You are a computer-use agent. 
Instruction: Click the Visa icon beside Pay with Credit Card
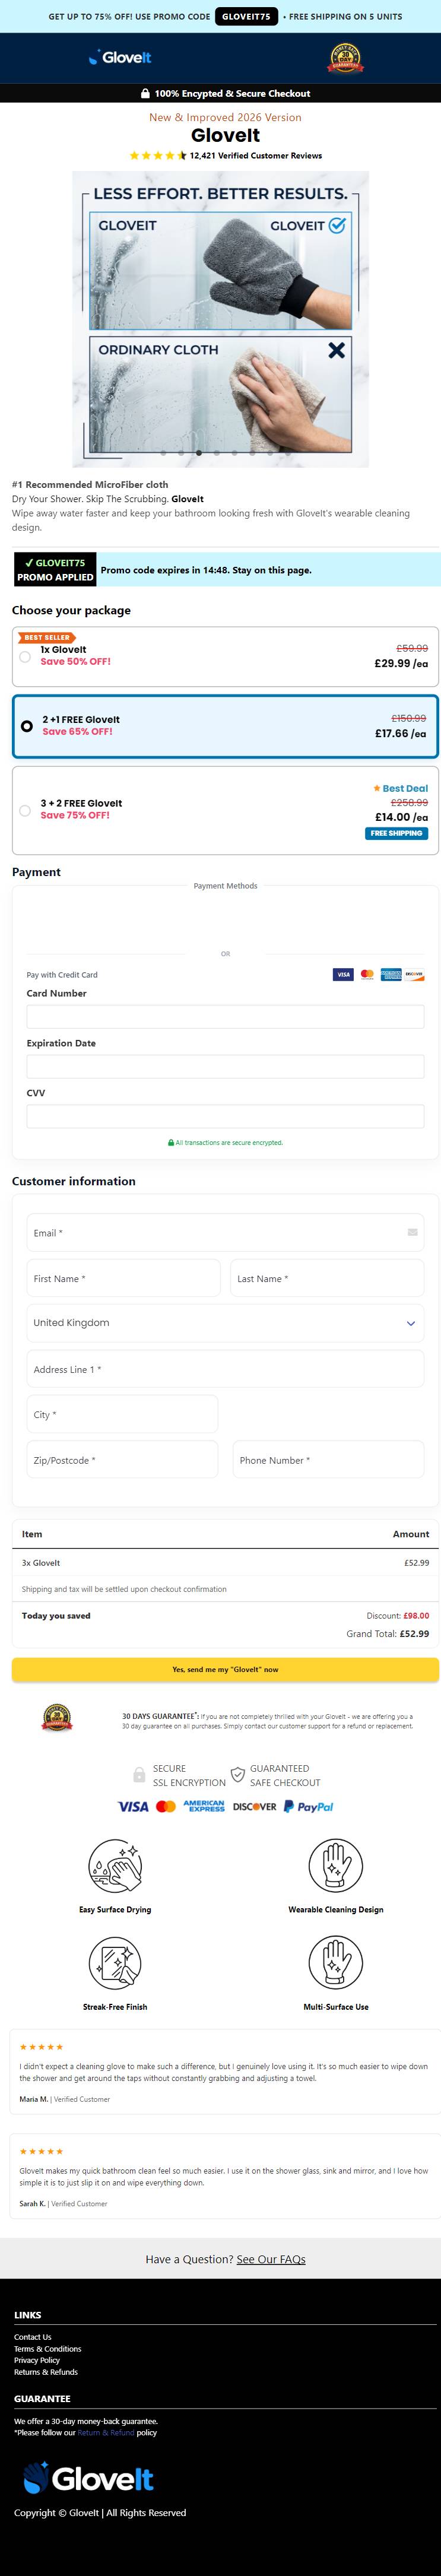point(343,974)
